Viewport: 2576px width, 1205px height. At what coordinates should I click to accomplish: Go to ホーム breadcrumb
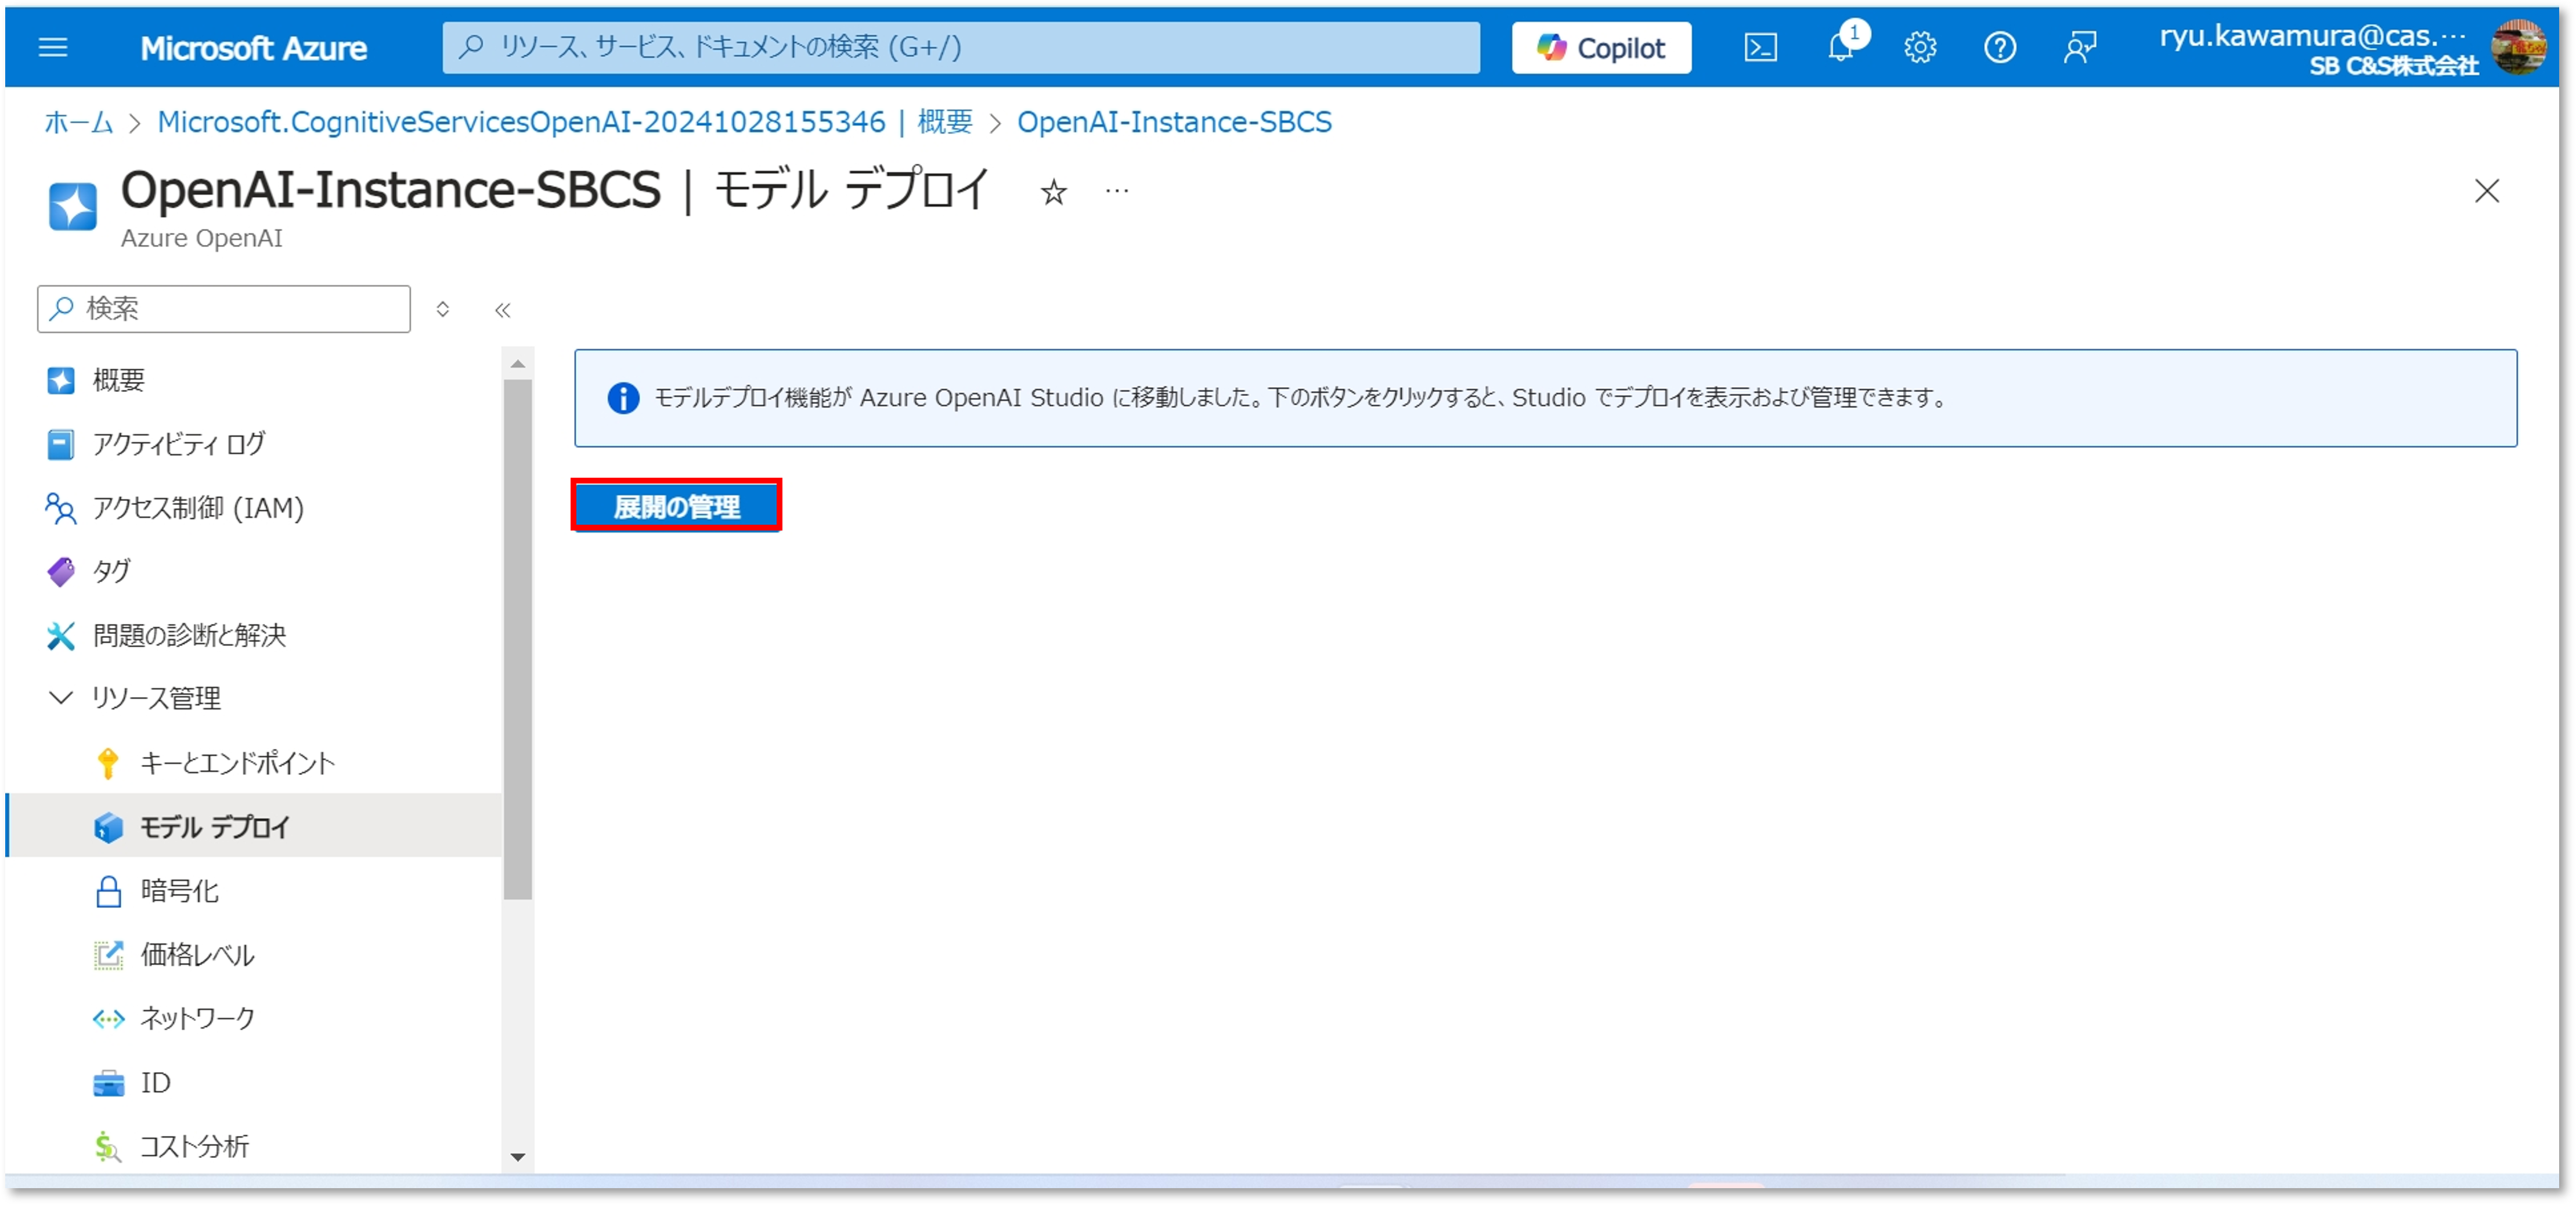[x=79, y=122]
